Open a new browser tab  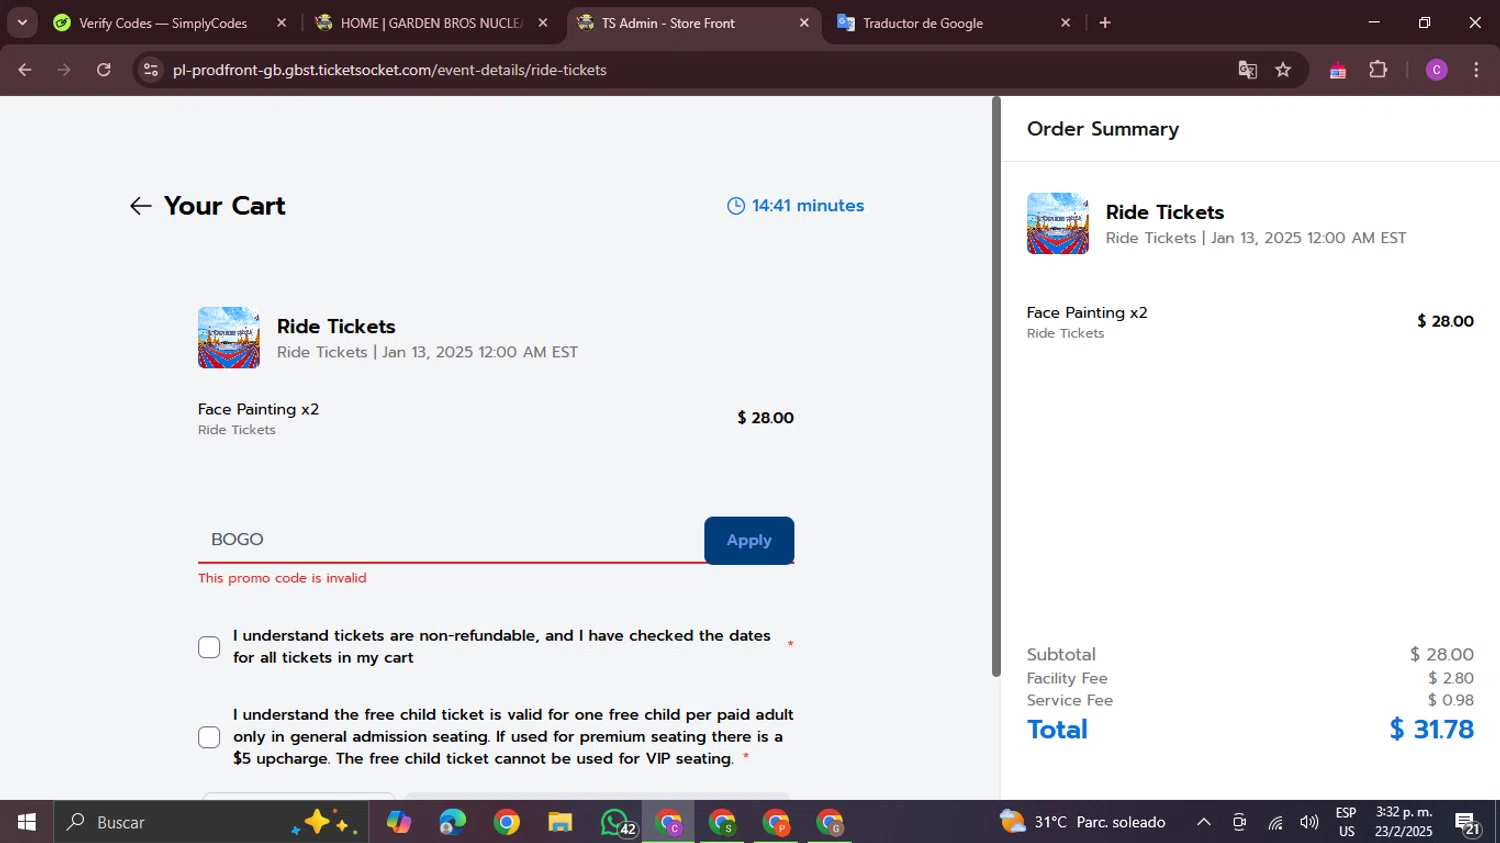[1105, 23]
